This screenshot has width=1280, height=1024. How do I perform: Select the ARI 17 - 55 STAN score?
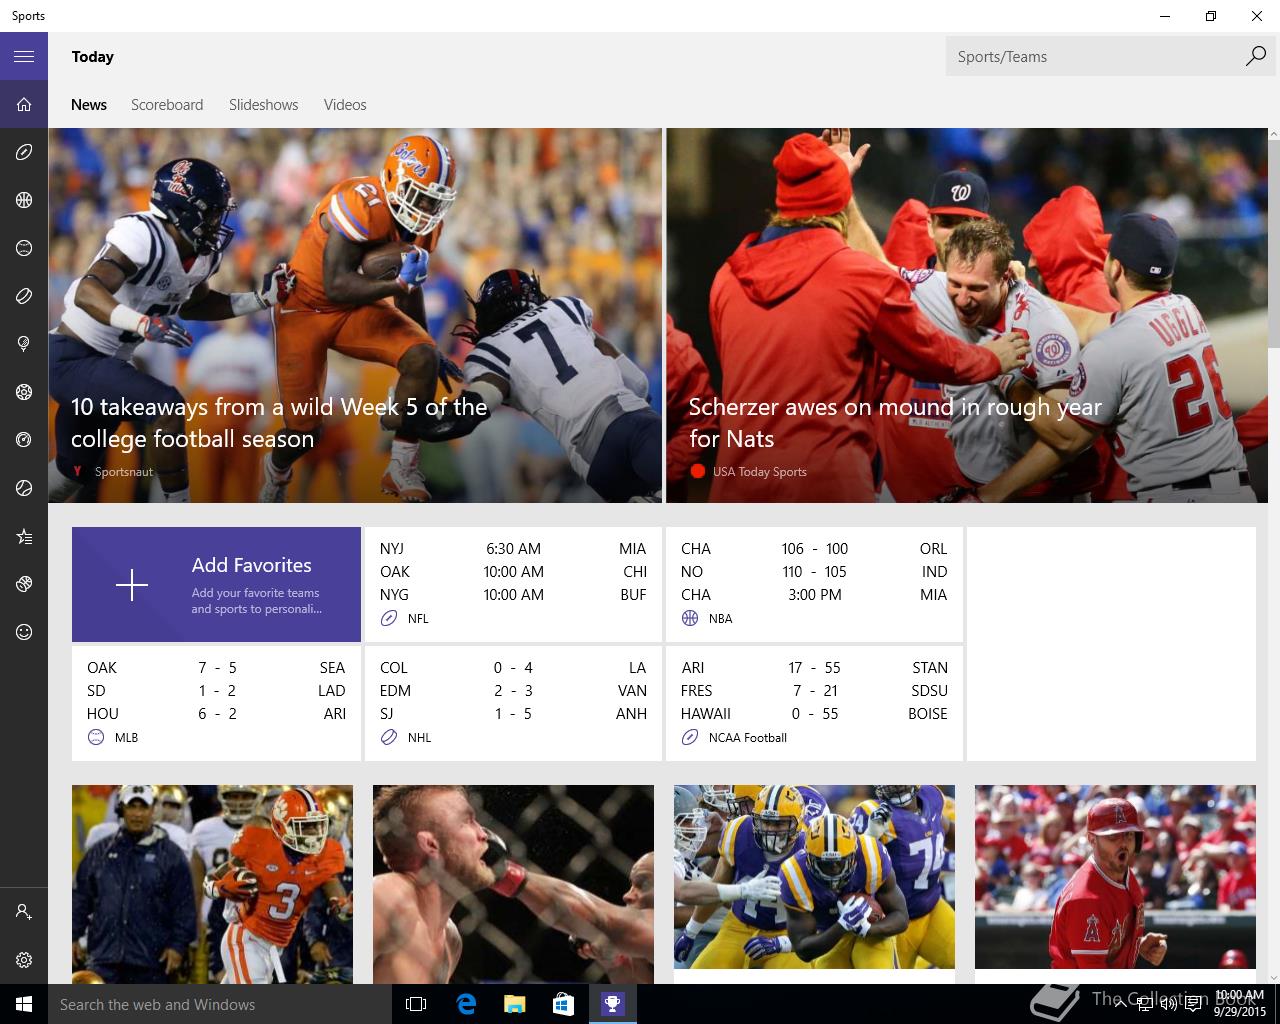click(814, 668)
